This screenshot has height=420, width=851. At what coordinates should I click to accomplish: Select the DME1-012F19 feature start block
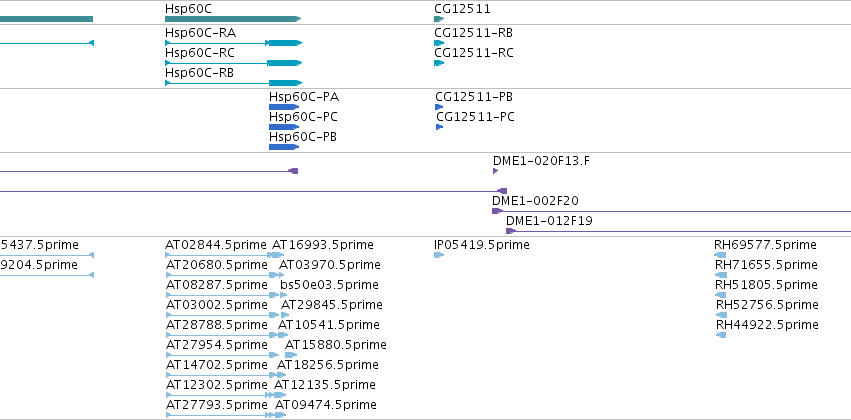pyautogui.click(x=511, y=231)
